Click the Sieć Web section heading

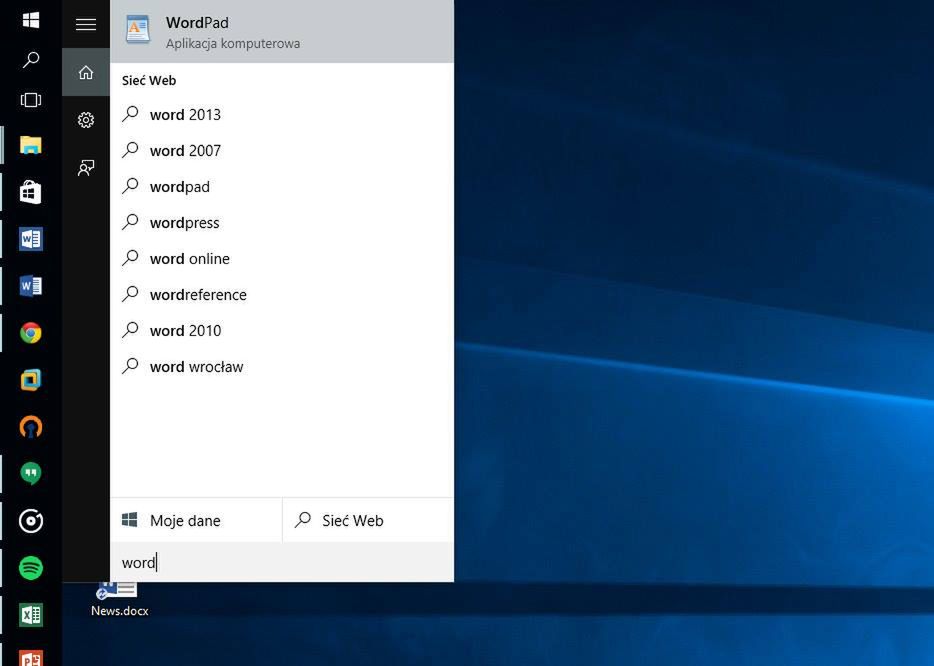(149, 80)
